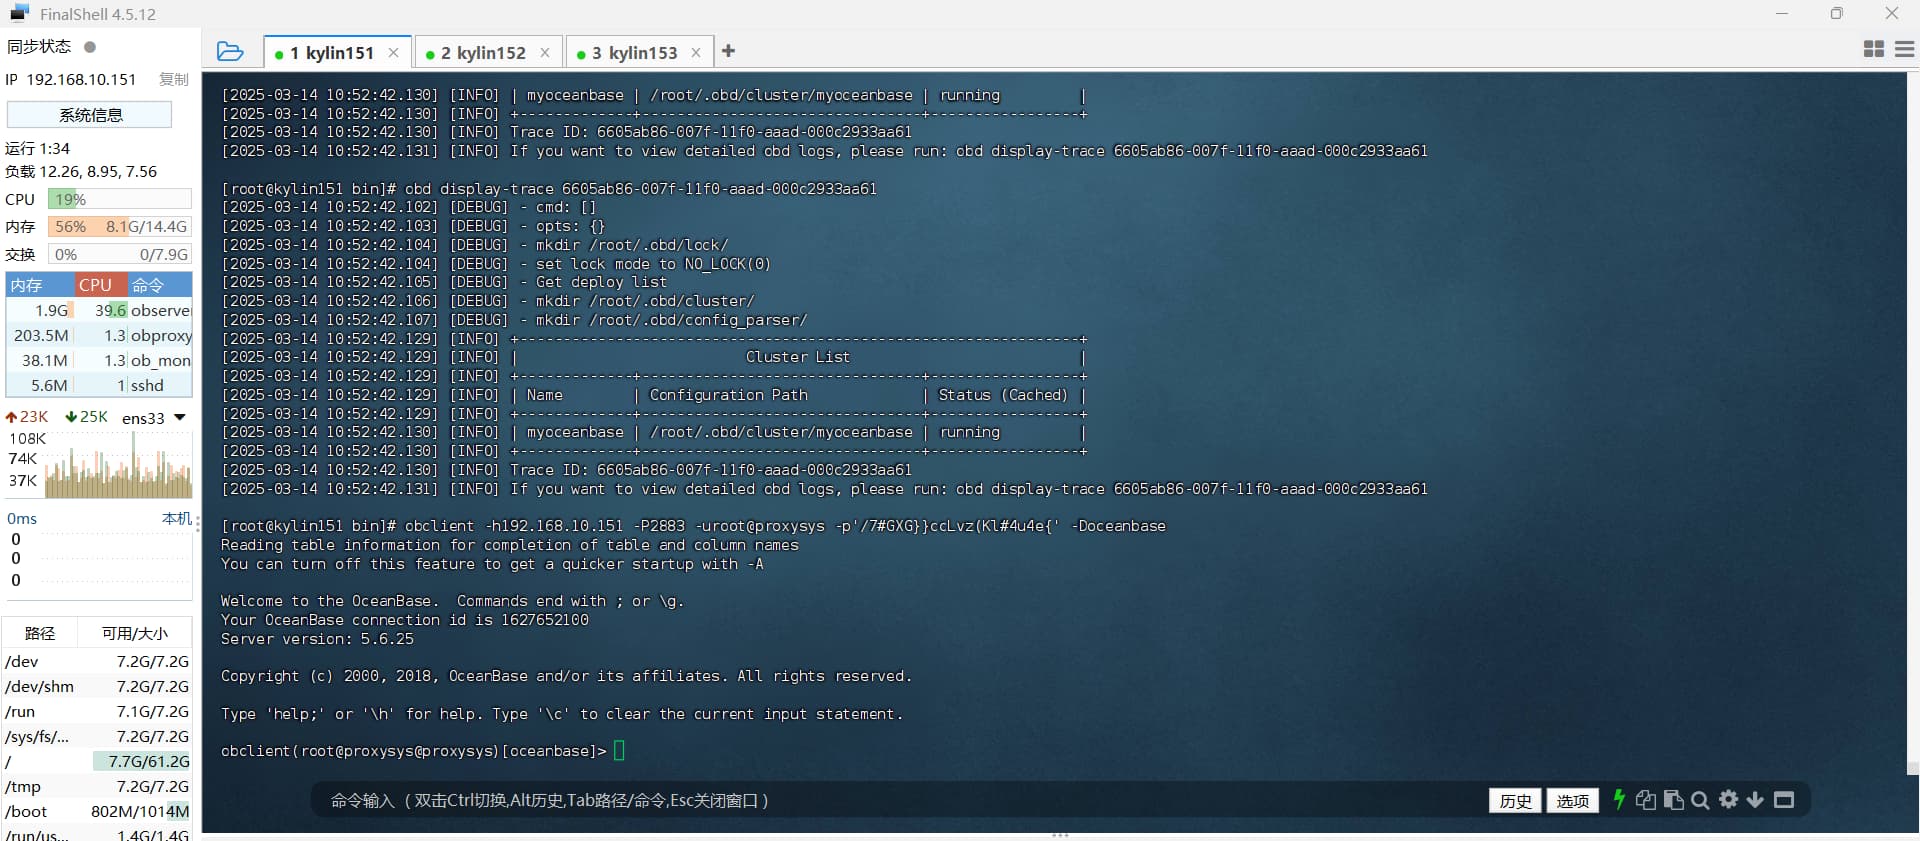Click the download speed 25K indicator
Image resolution: width=1920 pixels, height=841 pixels.
point(87,417)
